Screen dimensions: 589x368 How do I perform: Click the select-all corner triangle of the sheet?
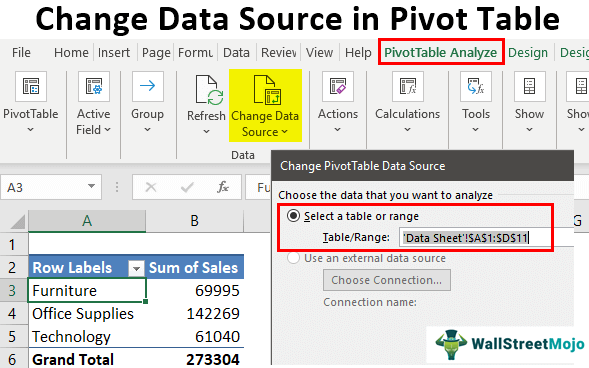(x=18, y=222)
